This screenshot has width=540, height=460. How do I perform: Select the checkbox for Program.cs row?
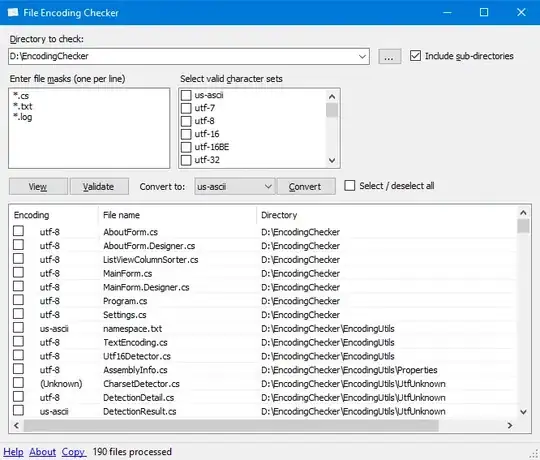click(x=18, y=300)
